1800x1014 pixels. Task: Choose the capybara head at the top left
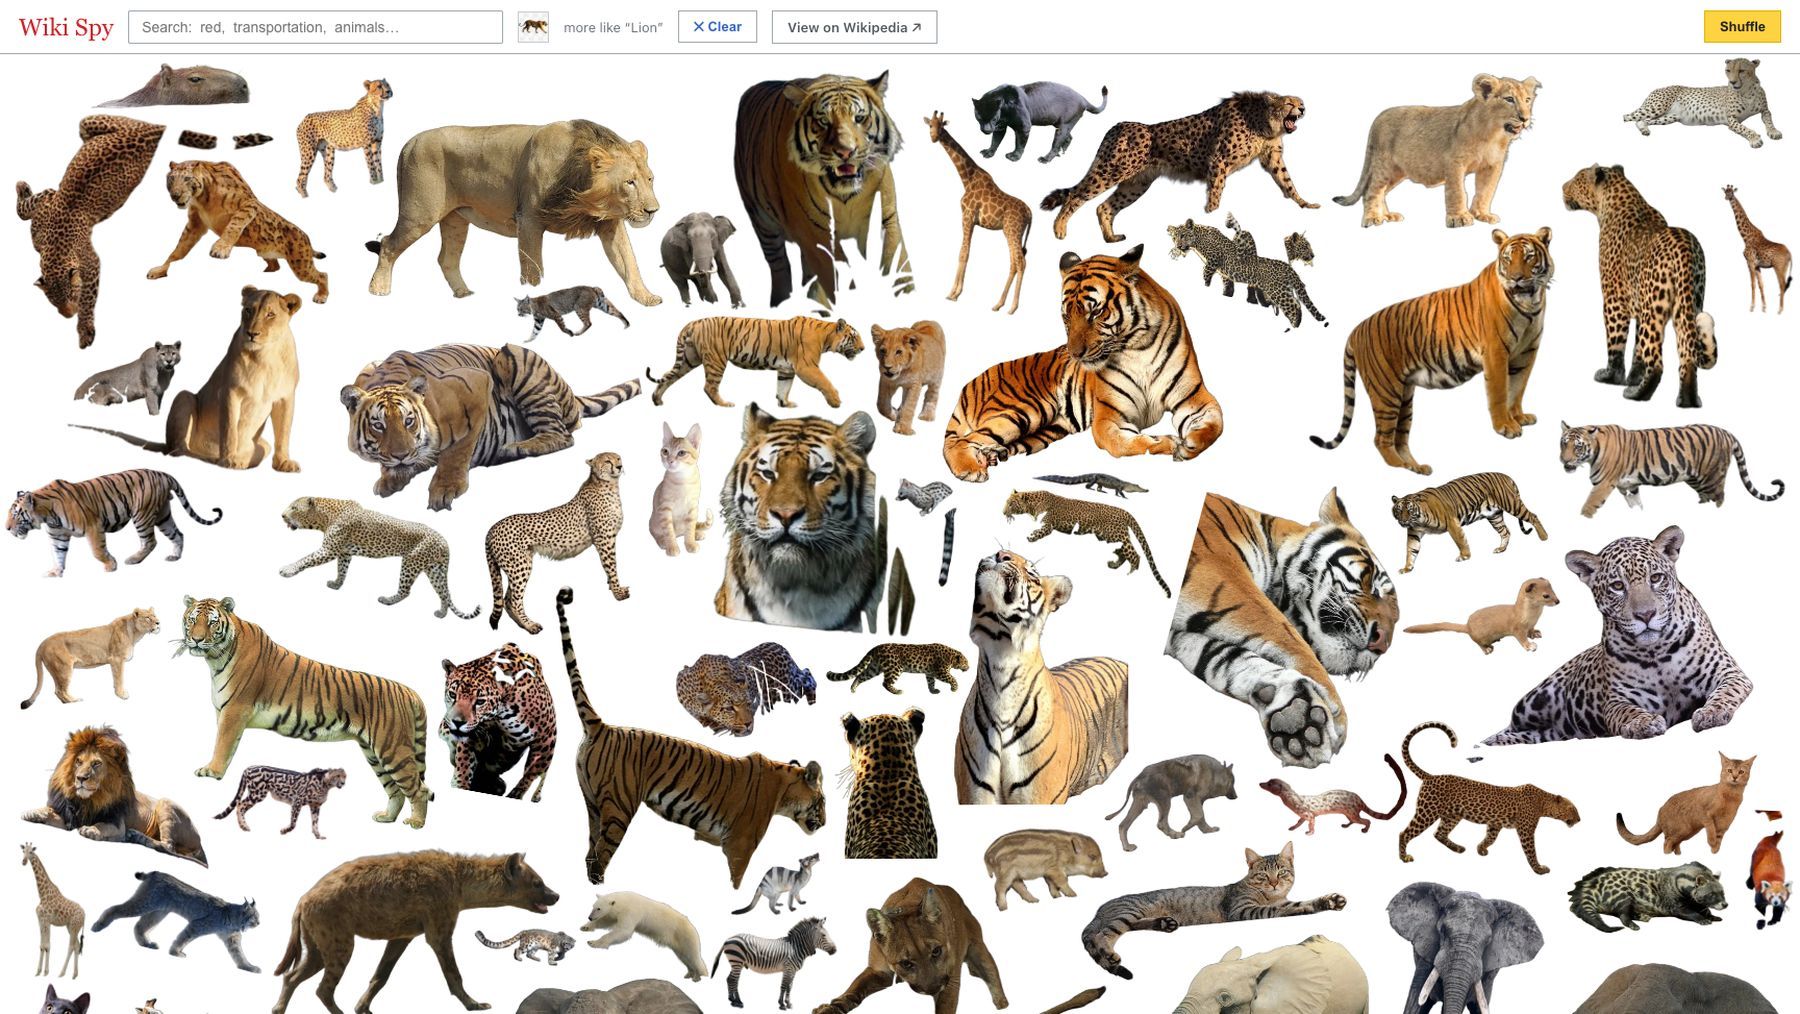(x=174, y=86)
